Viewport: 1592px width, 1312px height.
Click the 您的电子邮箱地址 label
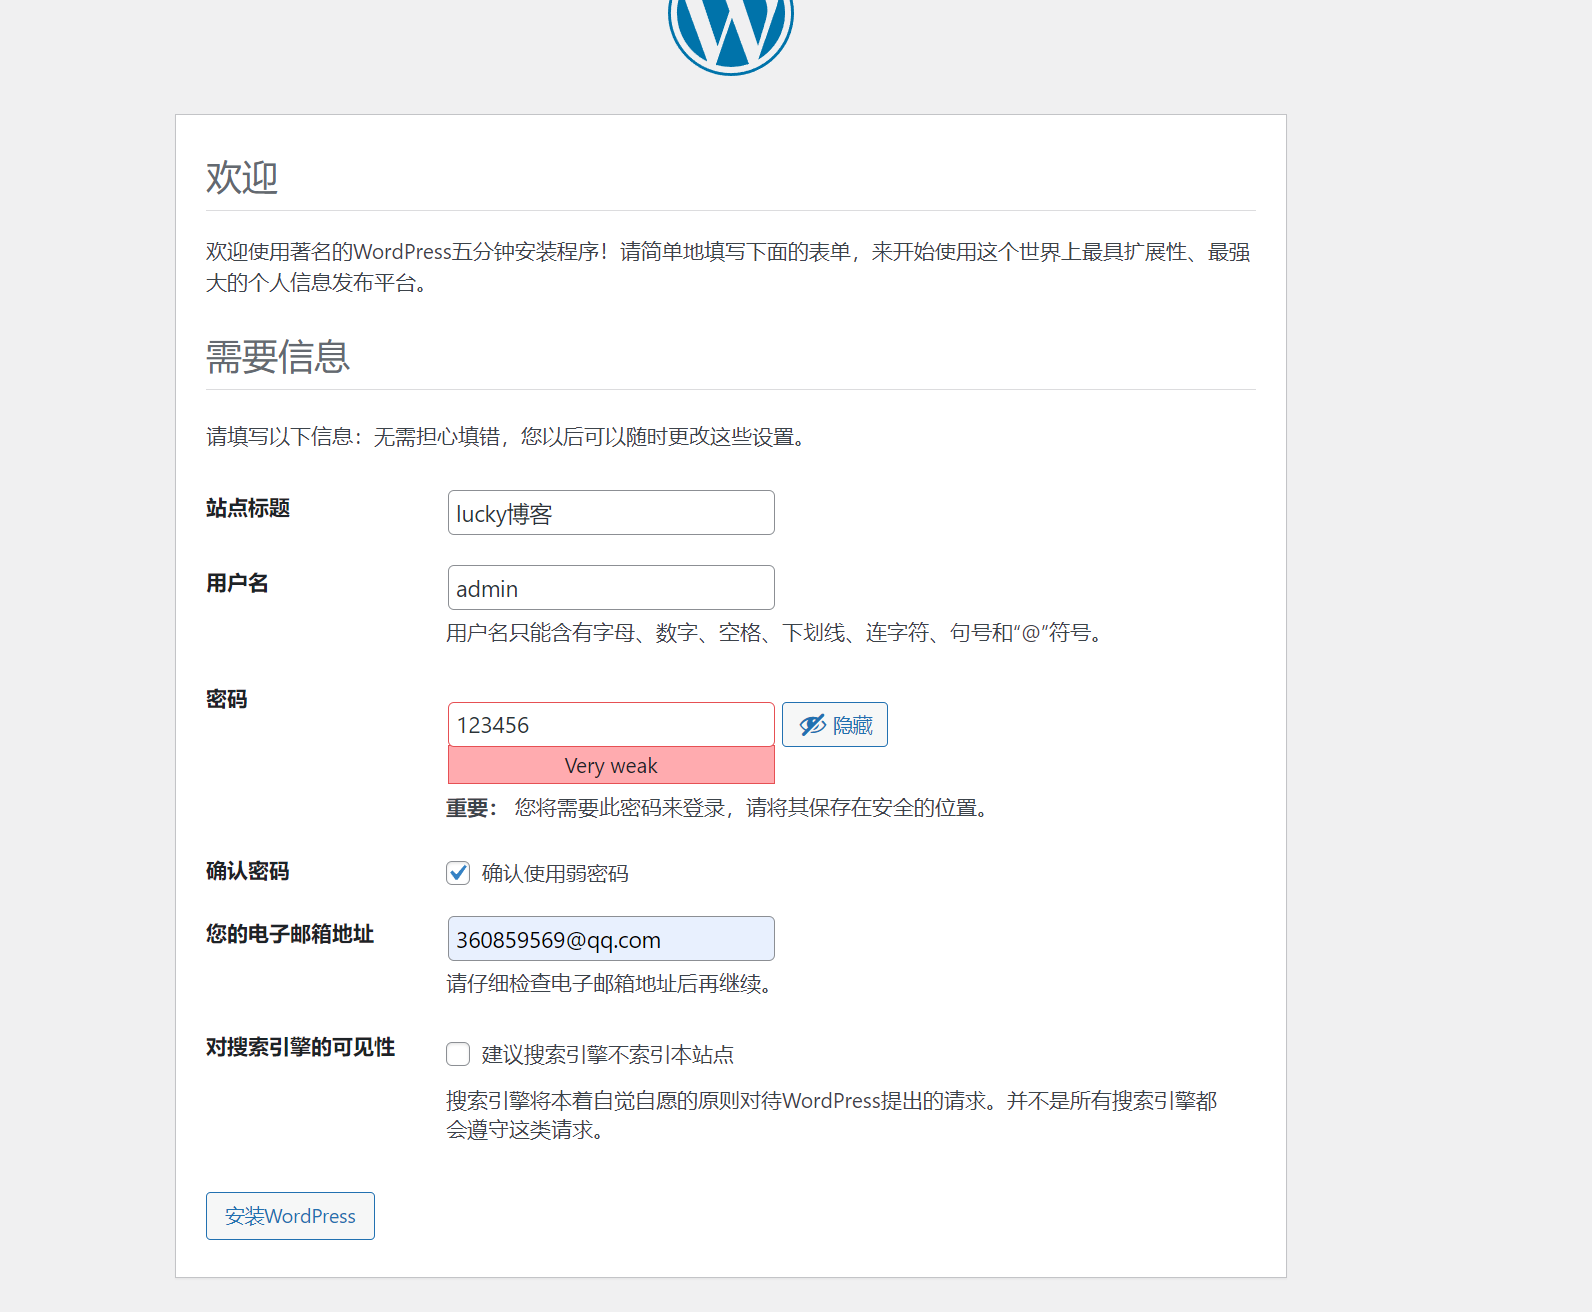click(x=290, y=934)
